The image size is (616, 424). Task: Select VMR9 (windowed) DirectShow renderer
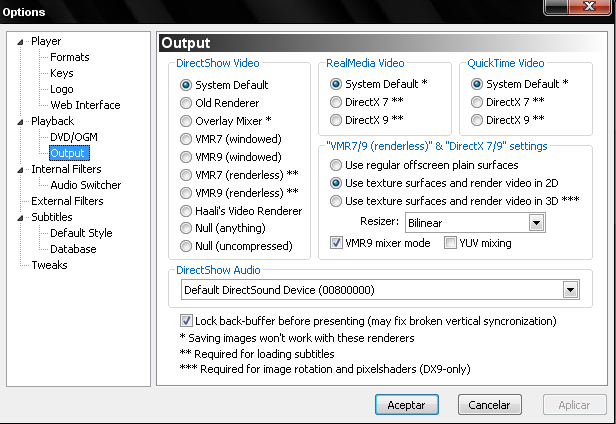click(186, 157)
